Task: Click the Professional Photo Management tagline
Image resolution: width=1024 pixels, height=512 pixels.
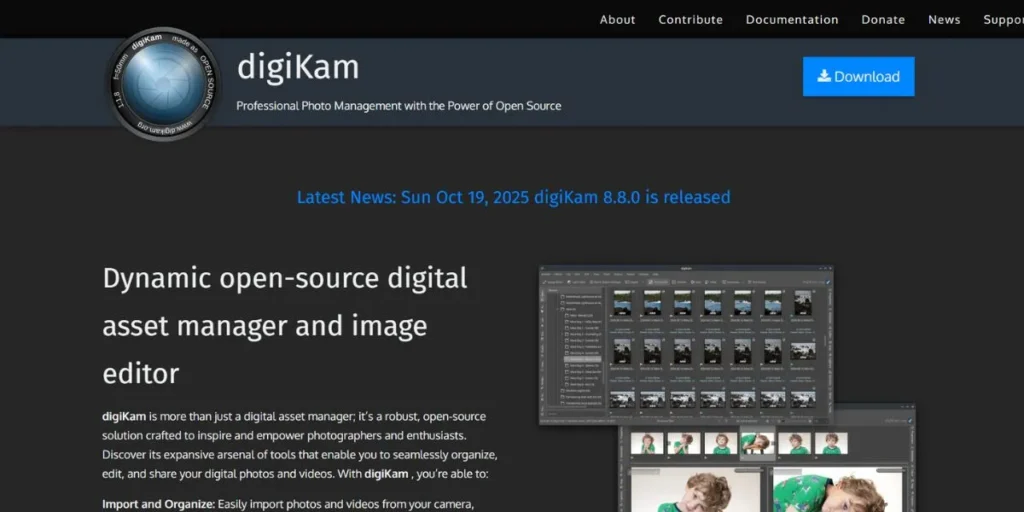Action: (x=398, y=106)
